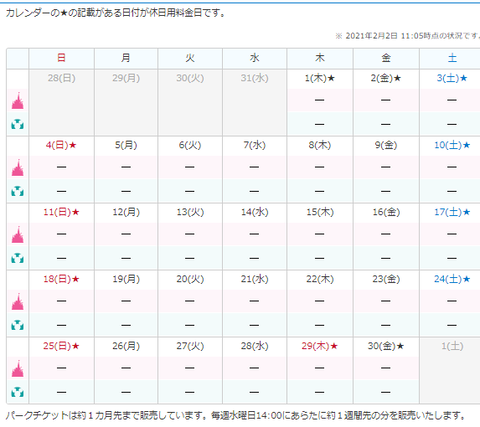480x427 pixels.
Task: Click the date 28(水) in the last week
Action: click(254, 346)
